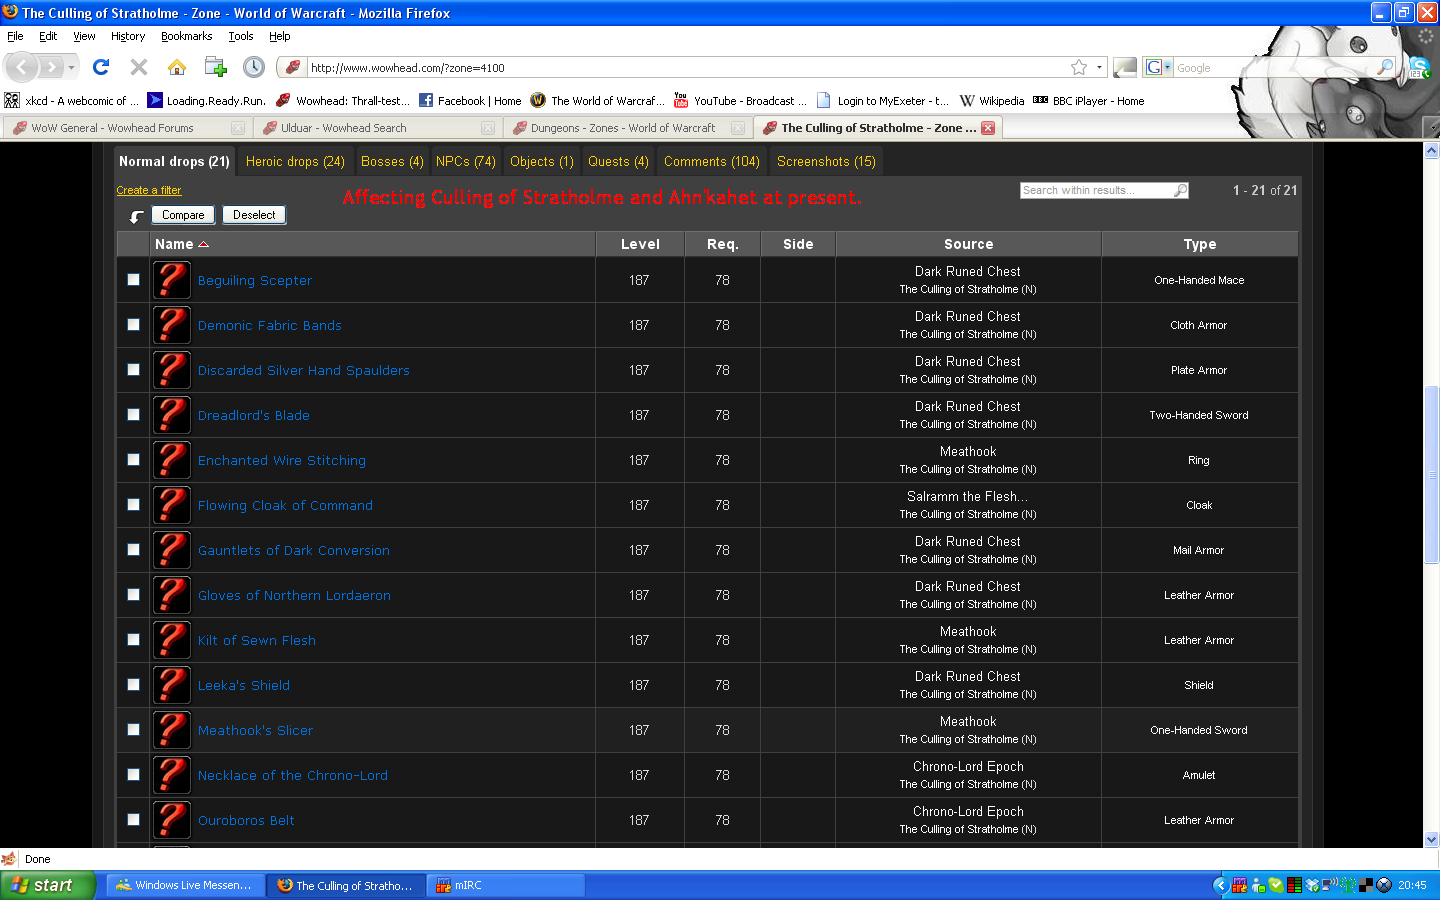1440x900 pixels.
Task: Click the browser Forward arrow
Action: [x=52, y=68]
